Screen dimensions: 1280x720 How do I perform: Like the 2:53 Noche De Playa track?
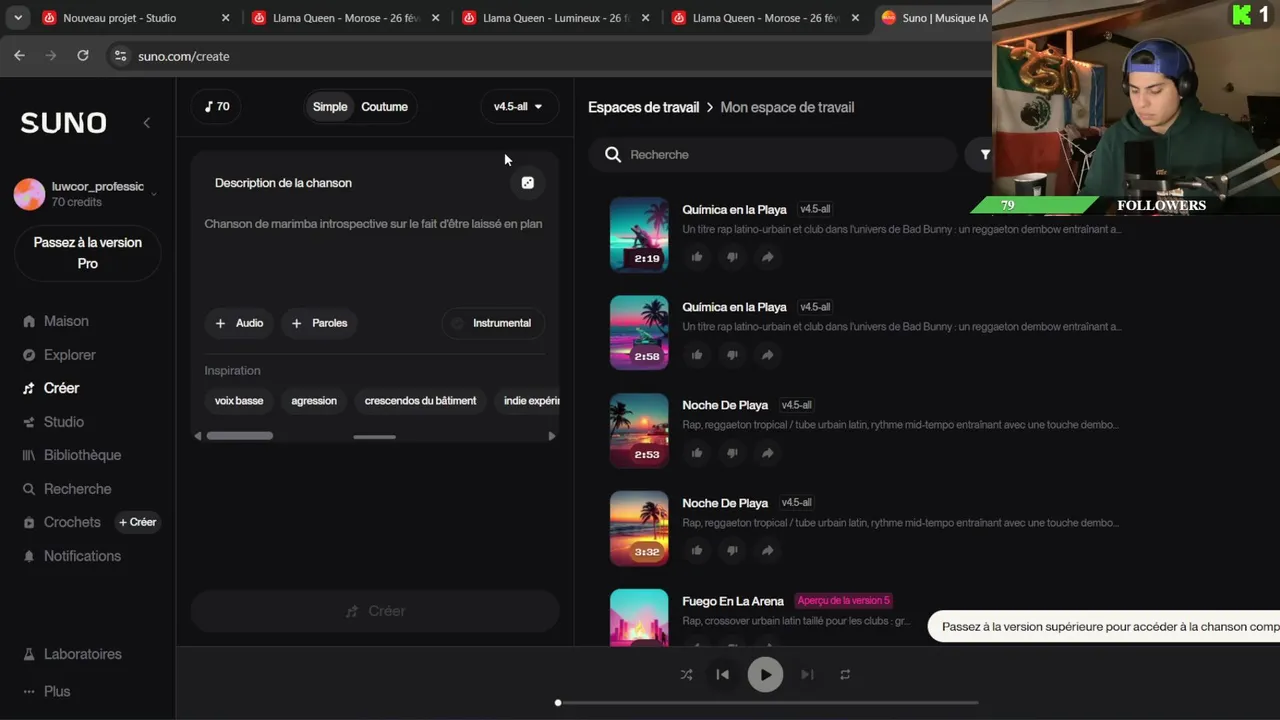click(697, 453)
